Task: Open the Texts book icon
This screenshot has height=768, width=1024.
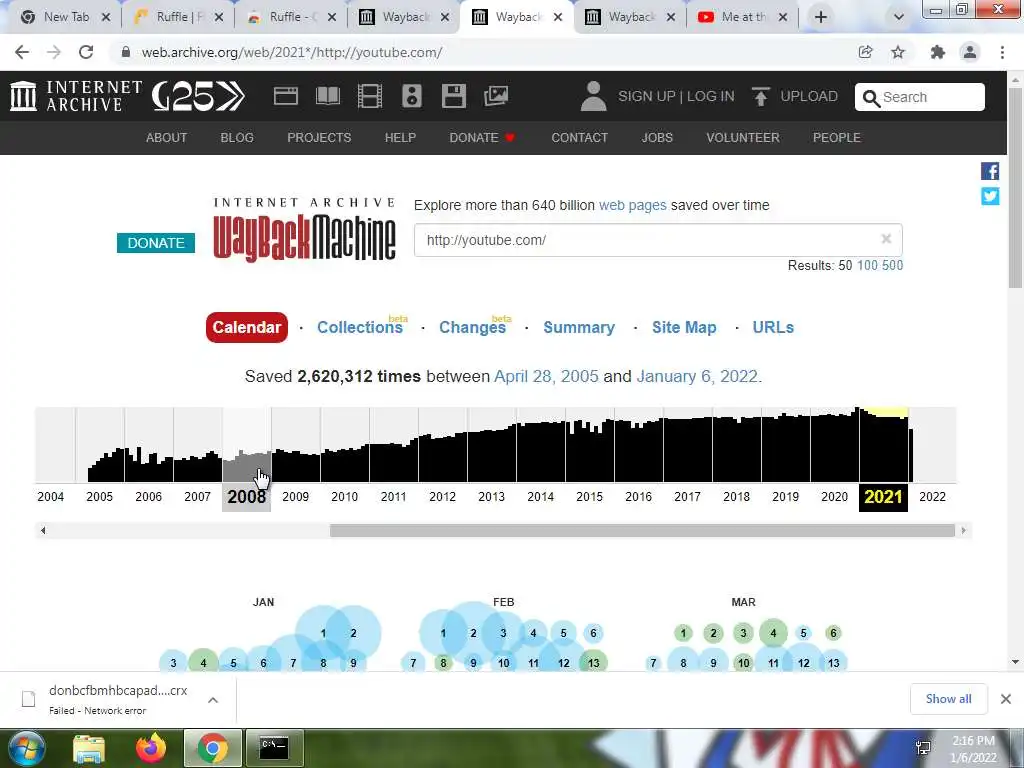Action: [x=328, y=96]
